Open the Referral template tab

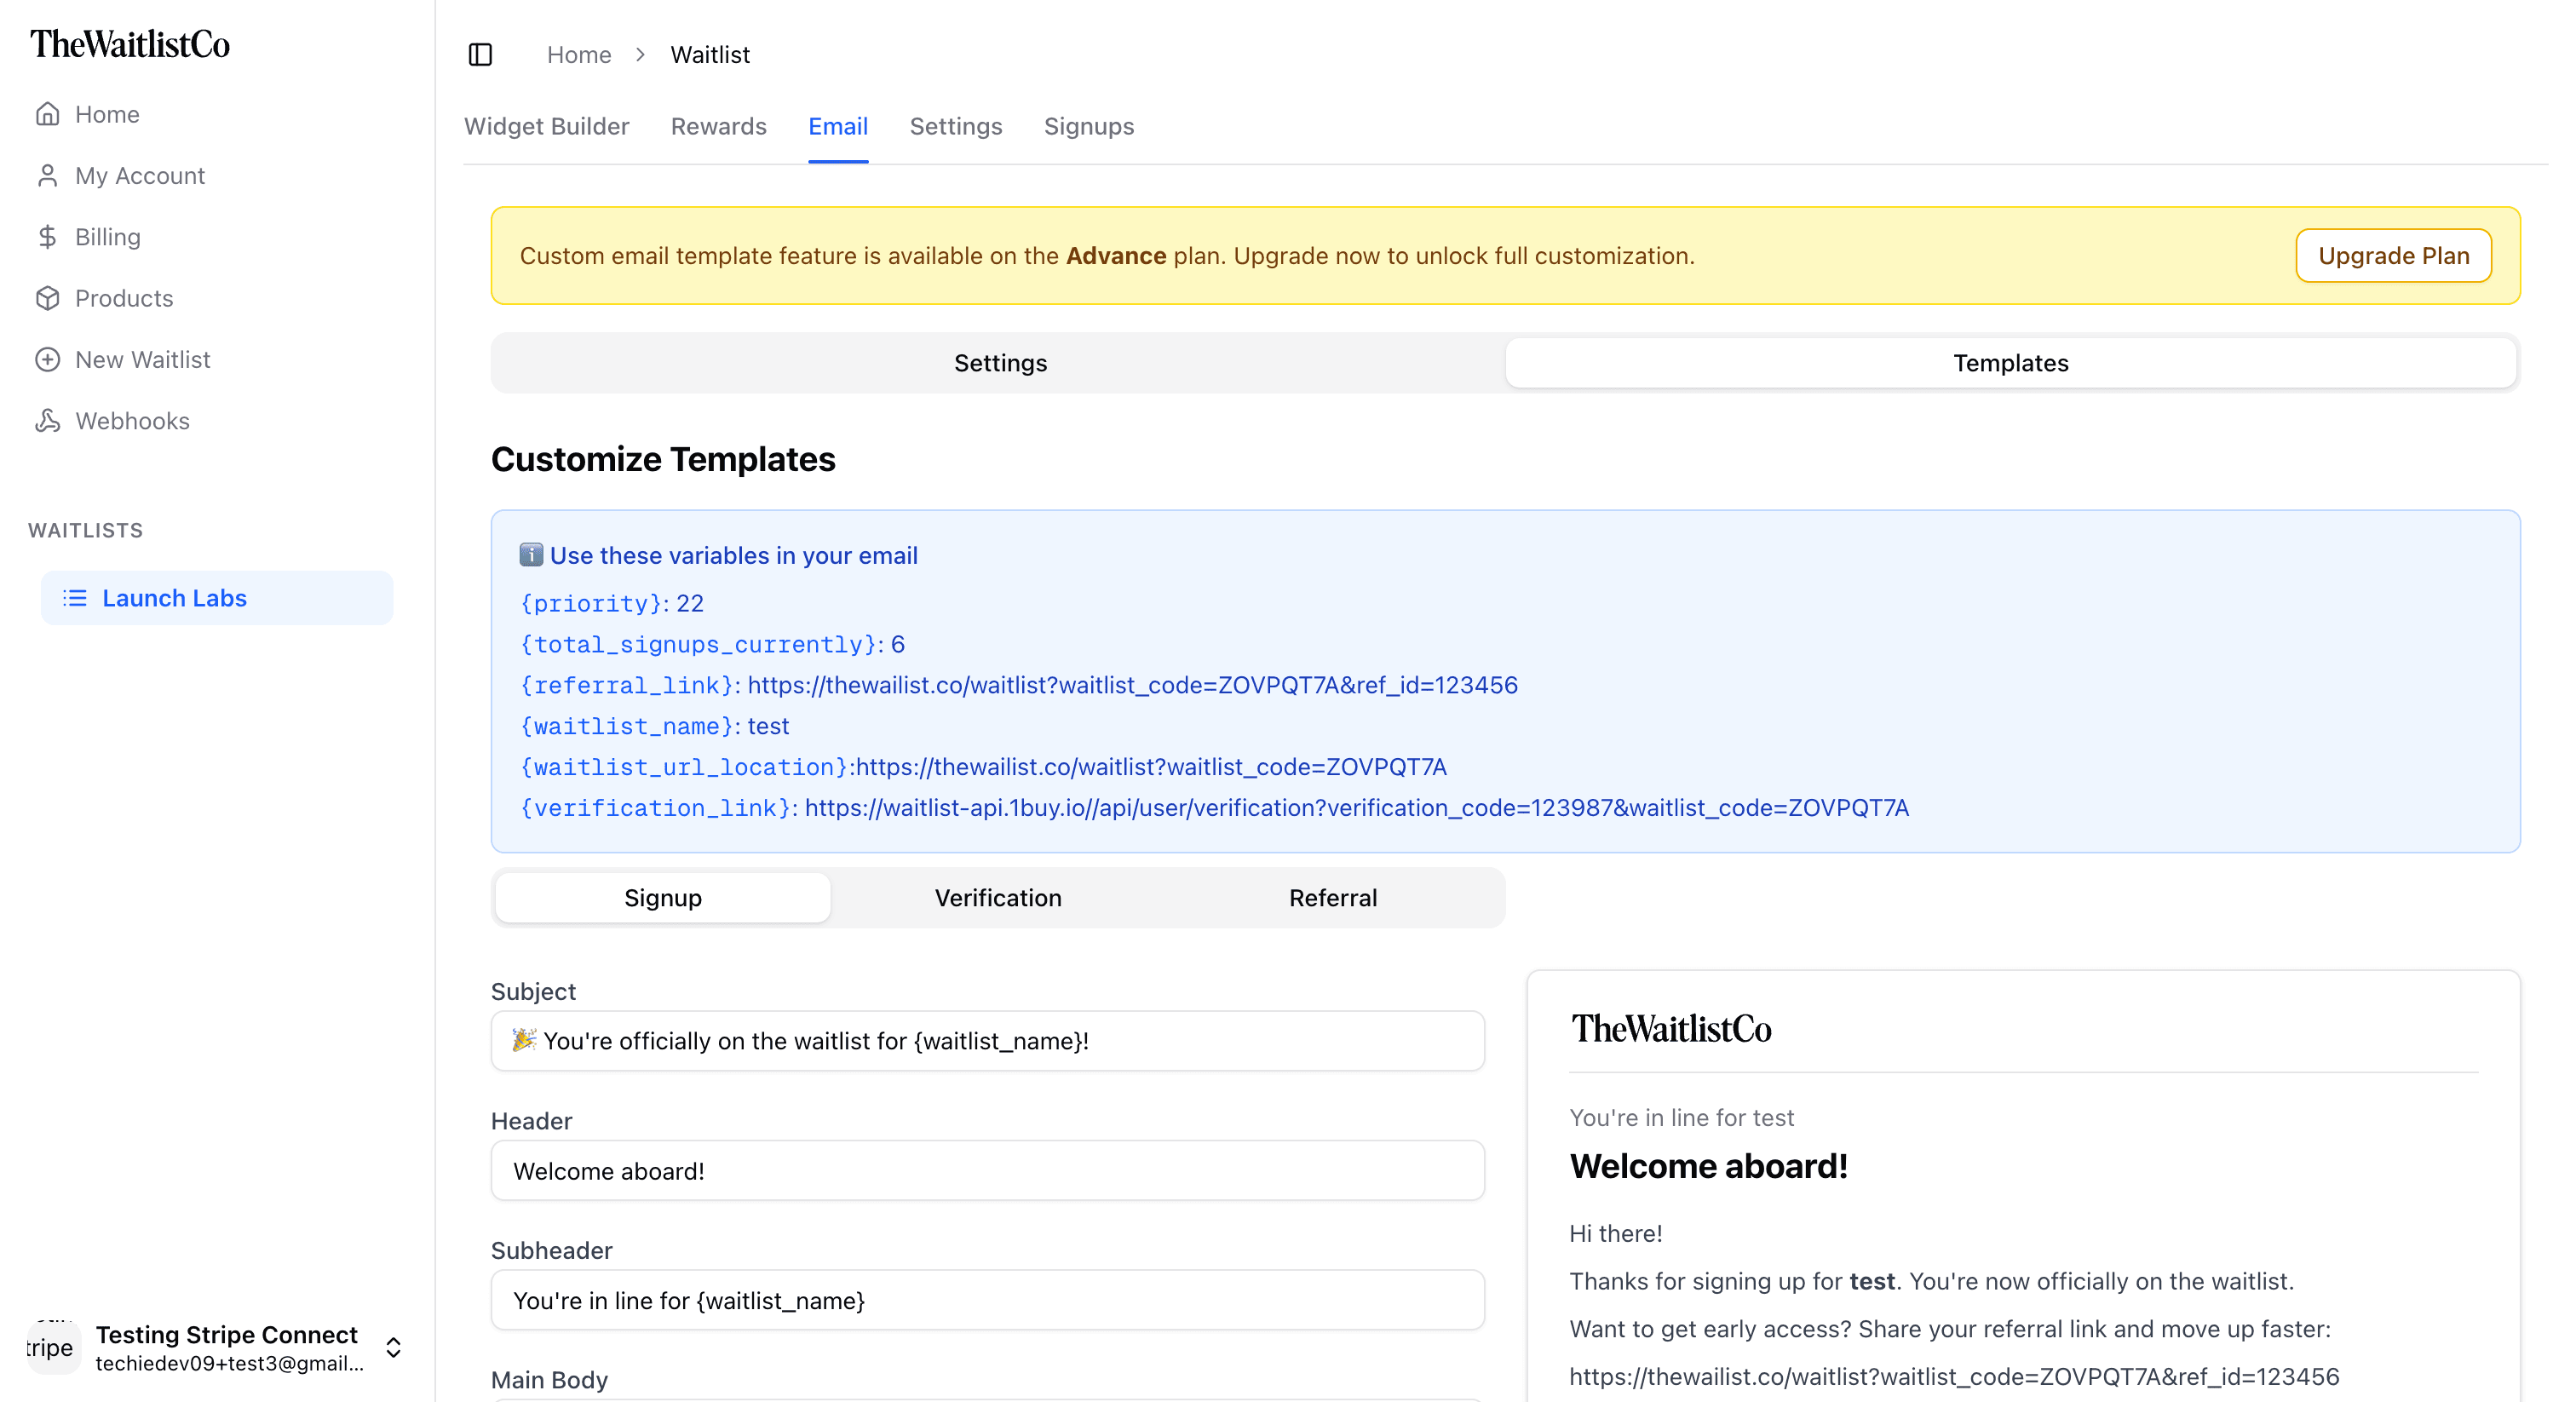tap(1332, 897)
